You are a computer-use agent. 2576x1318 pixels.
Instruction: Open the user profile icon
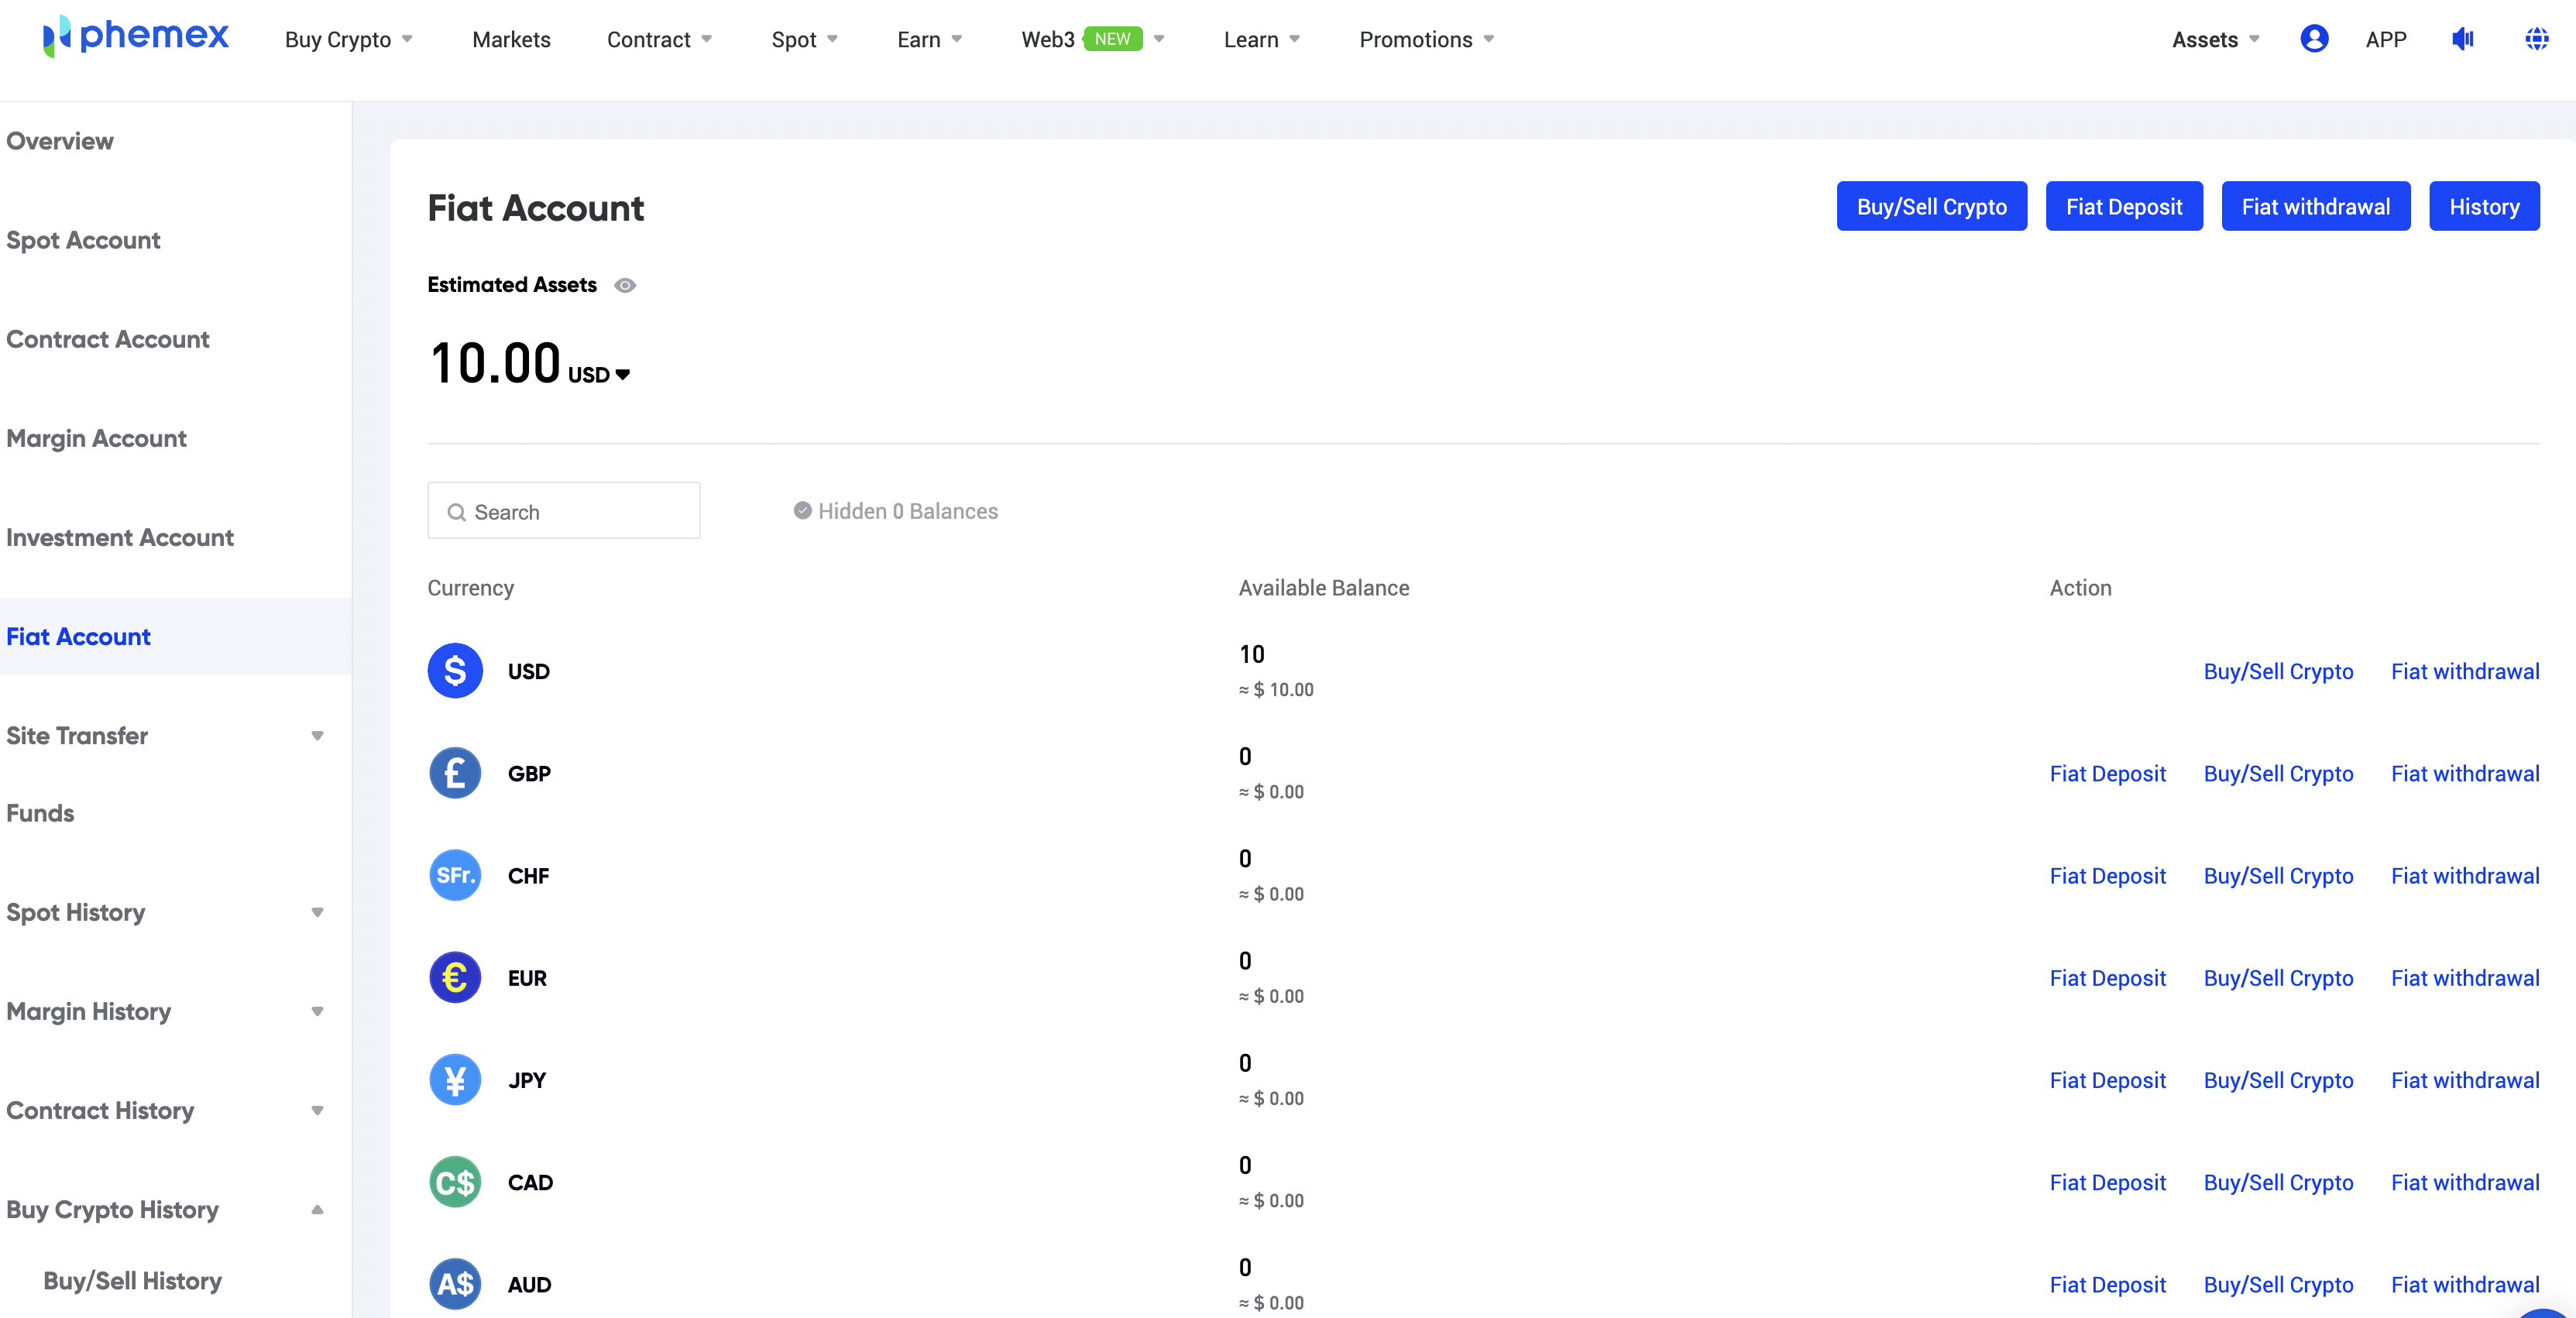[x=2314, y=39]
